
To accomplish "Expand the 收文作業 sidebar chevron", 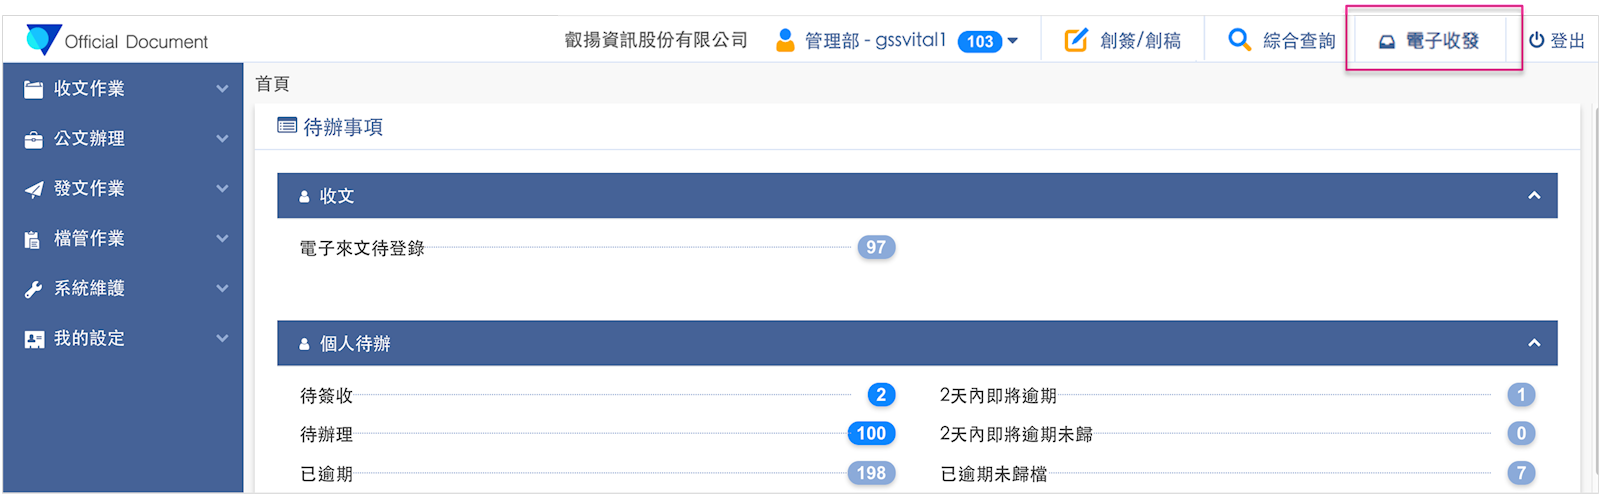I will tap(222, 89).
